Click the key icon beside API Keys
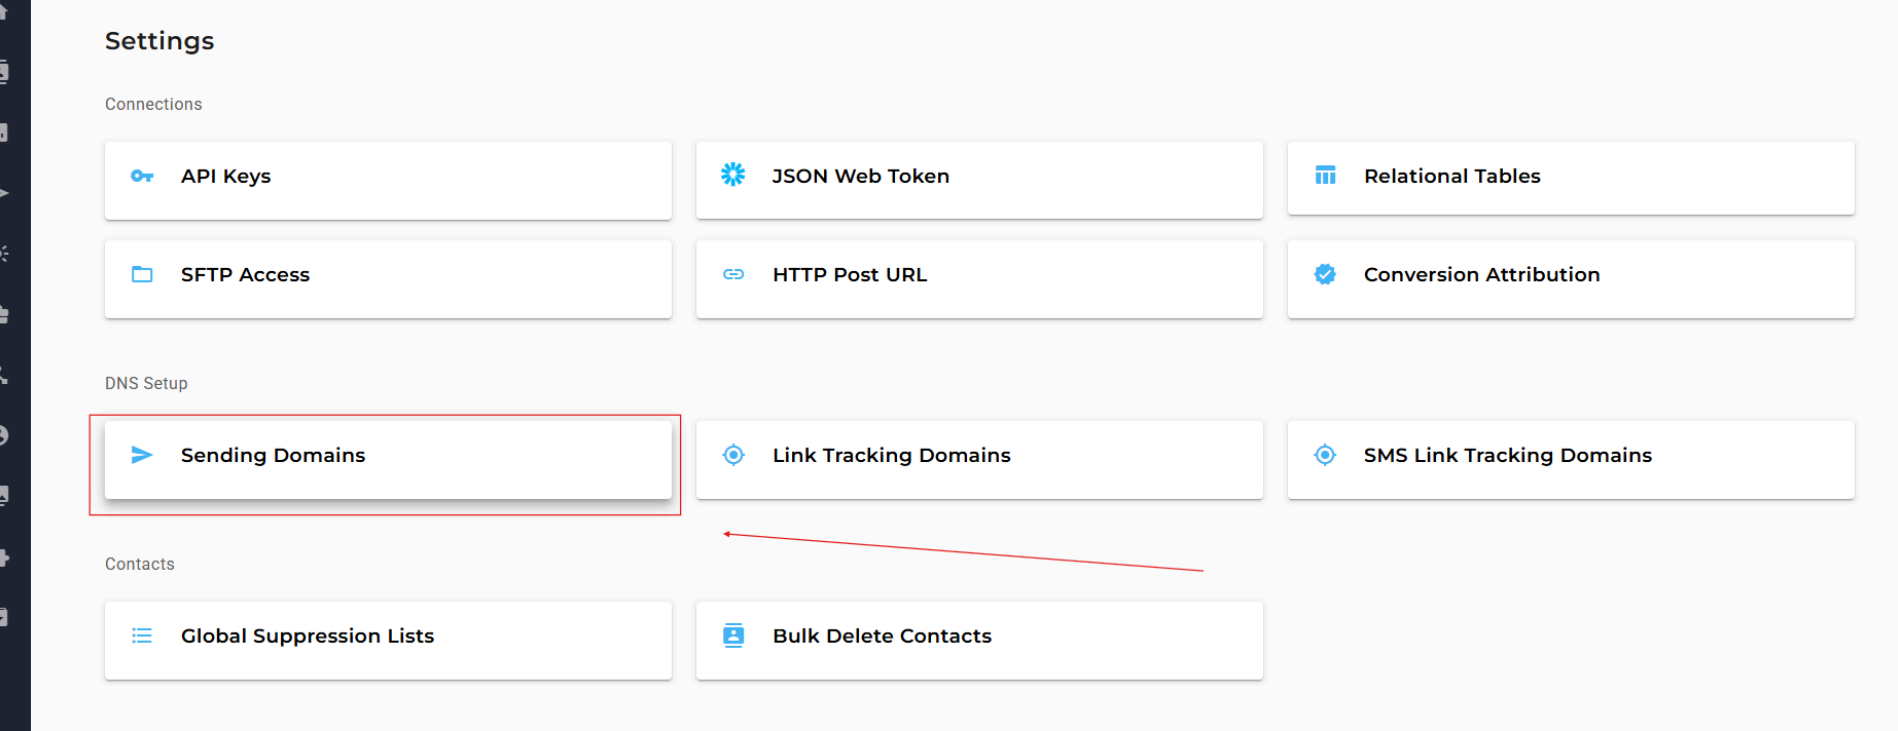The image size is (1898, 731). pyautogui.click(x=142, y=176)
